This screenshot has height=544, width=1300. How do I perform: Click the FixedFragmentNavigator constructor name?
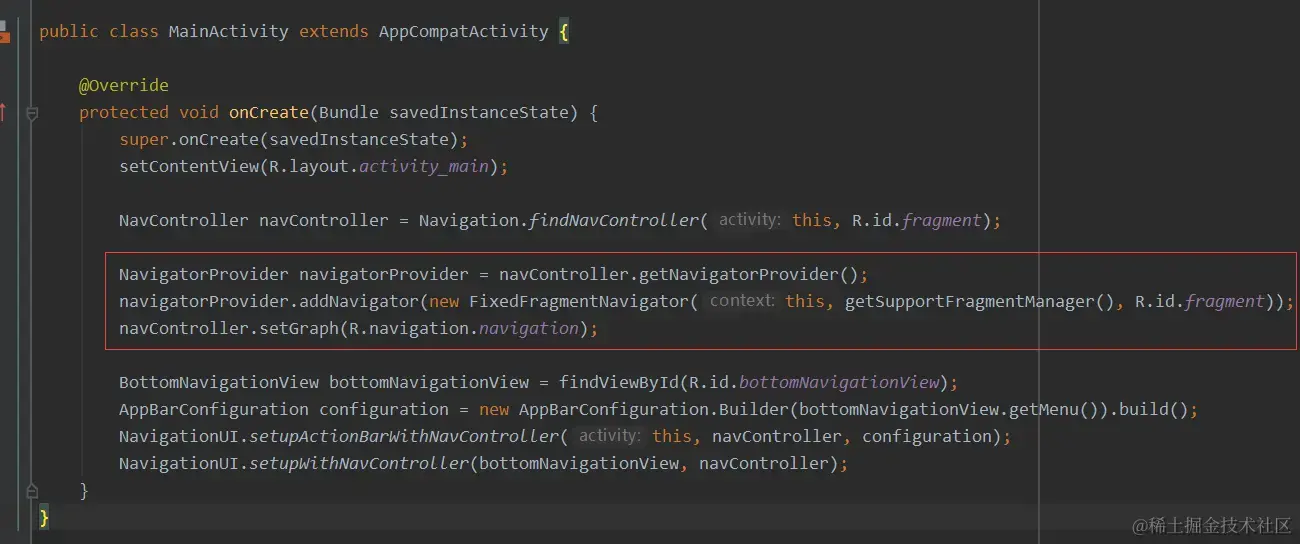[578, 301]
